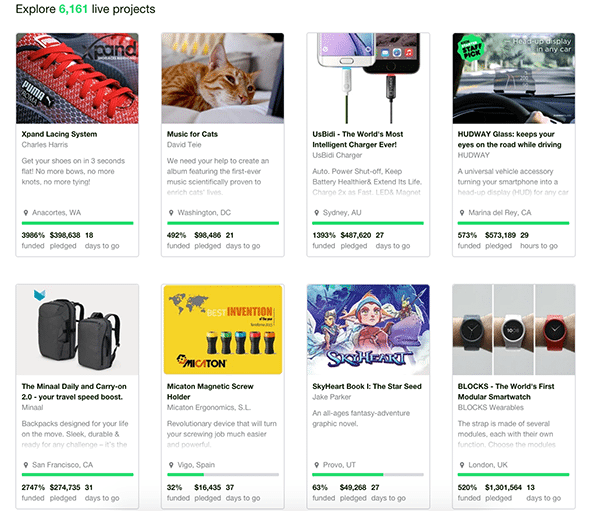Click the location pin beside Washington, DC

click(170, 213)
